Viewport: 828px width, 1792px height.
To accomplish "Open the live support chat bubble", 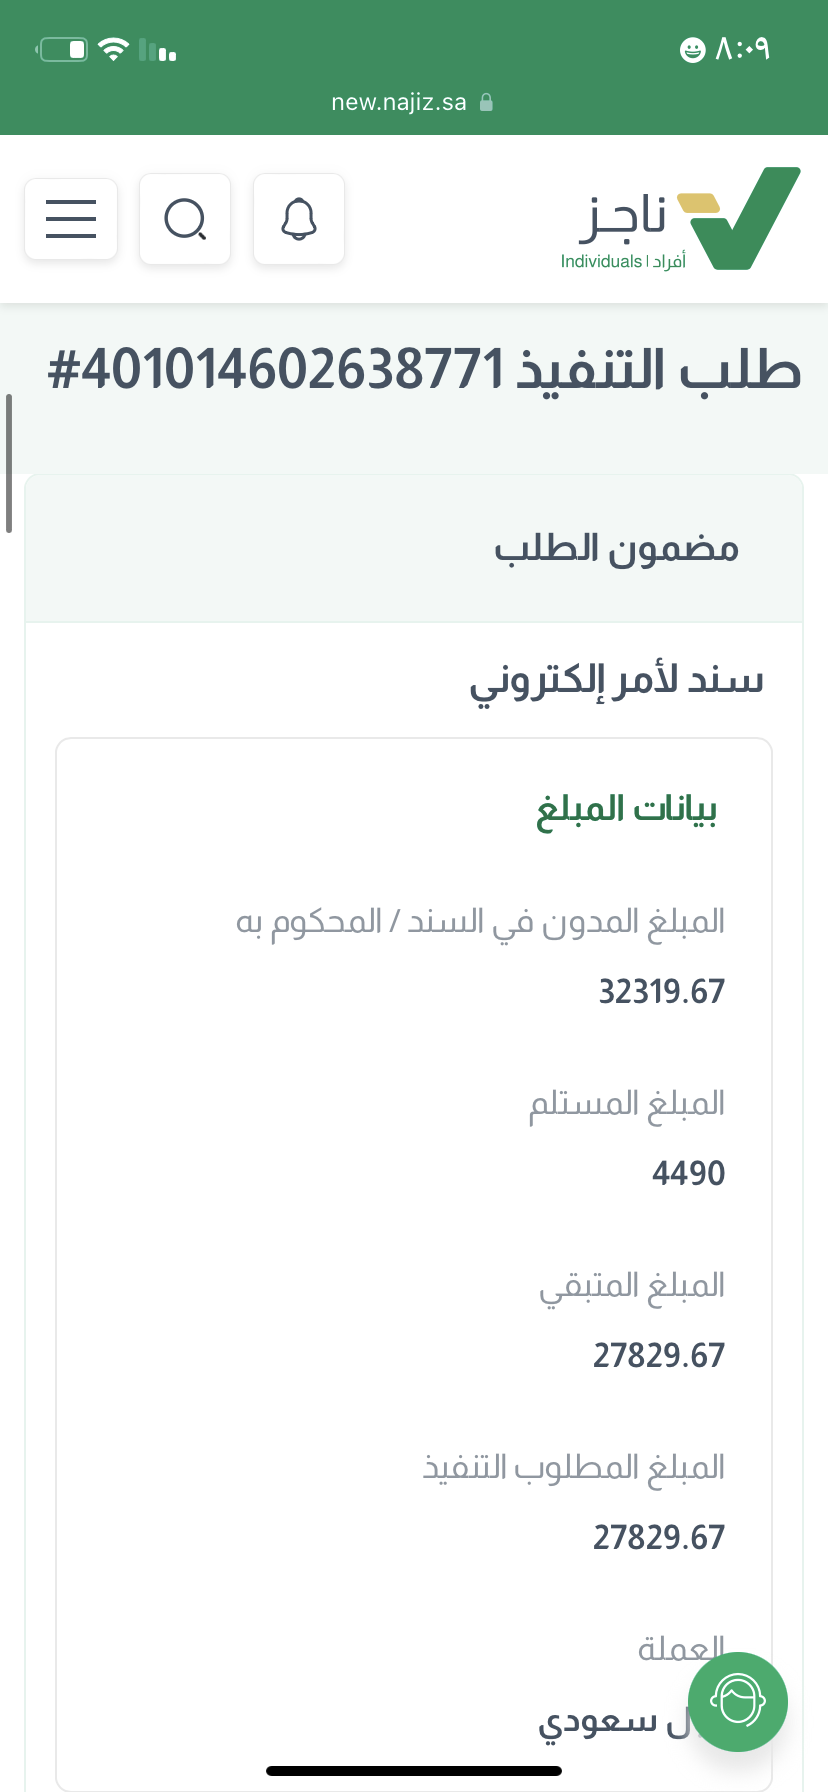I will [x=738, y=1701].
